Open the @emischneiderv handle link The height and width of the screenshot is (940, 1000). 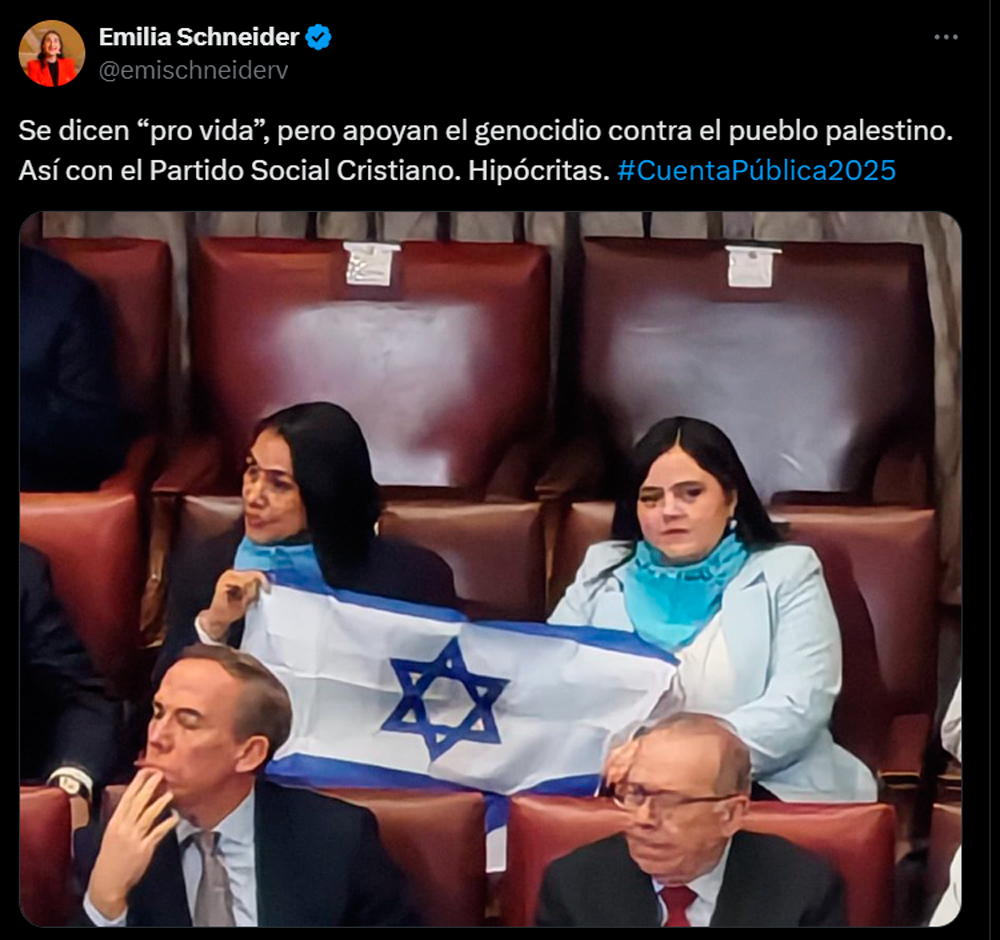193,70
